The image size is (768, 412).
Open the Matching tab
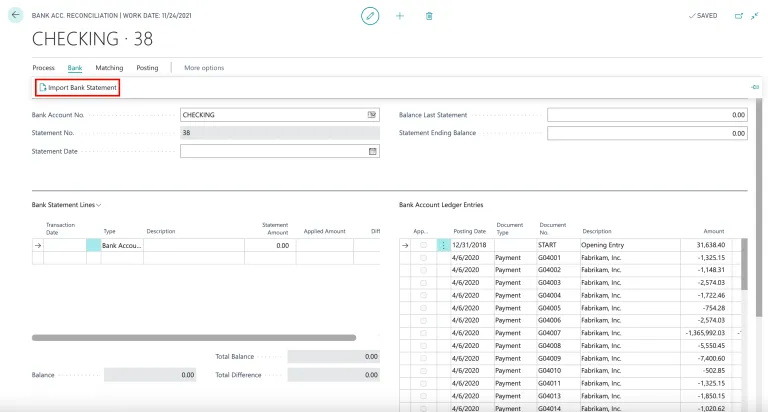click(x=109, y=68)
